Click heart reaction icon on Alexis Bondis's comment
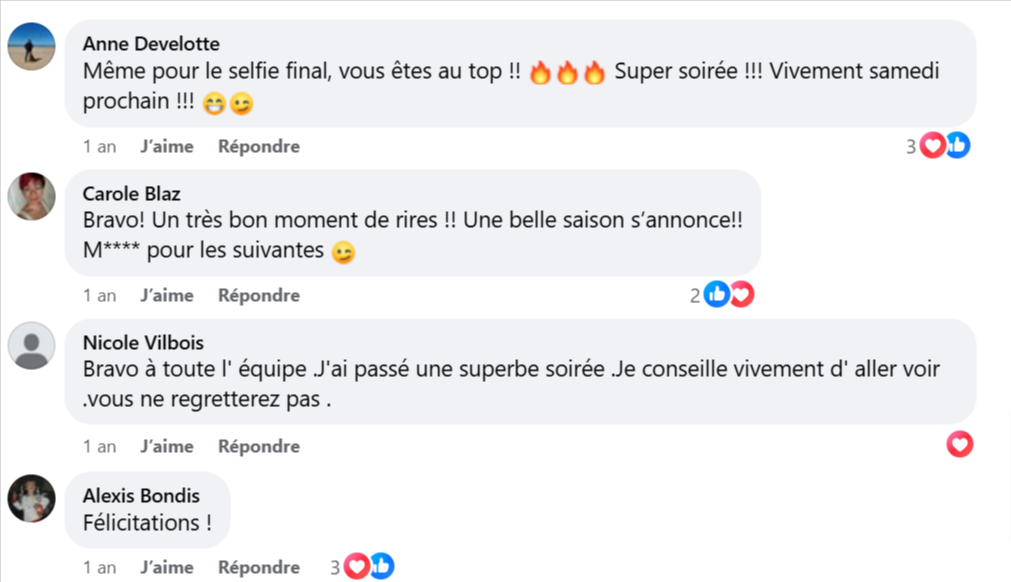Image resolution: width=1011 pixels, height=582 pixels. point(357,567)
